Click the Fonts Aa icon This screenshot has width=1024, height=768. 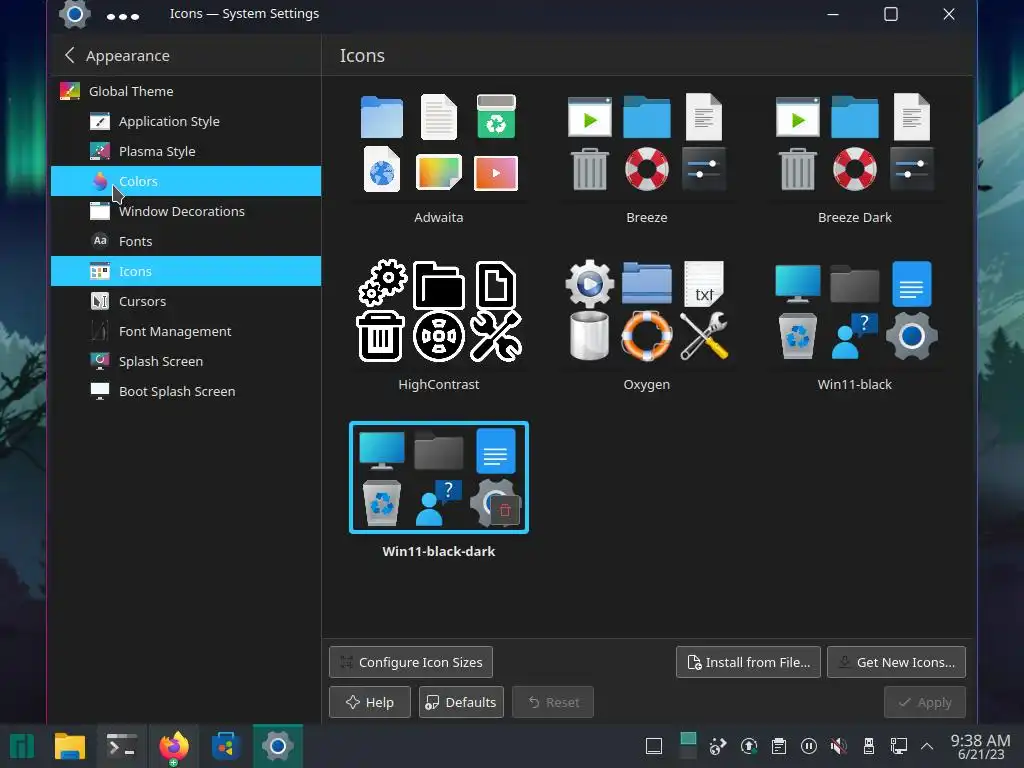coord(100,241)
